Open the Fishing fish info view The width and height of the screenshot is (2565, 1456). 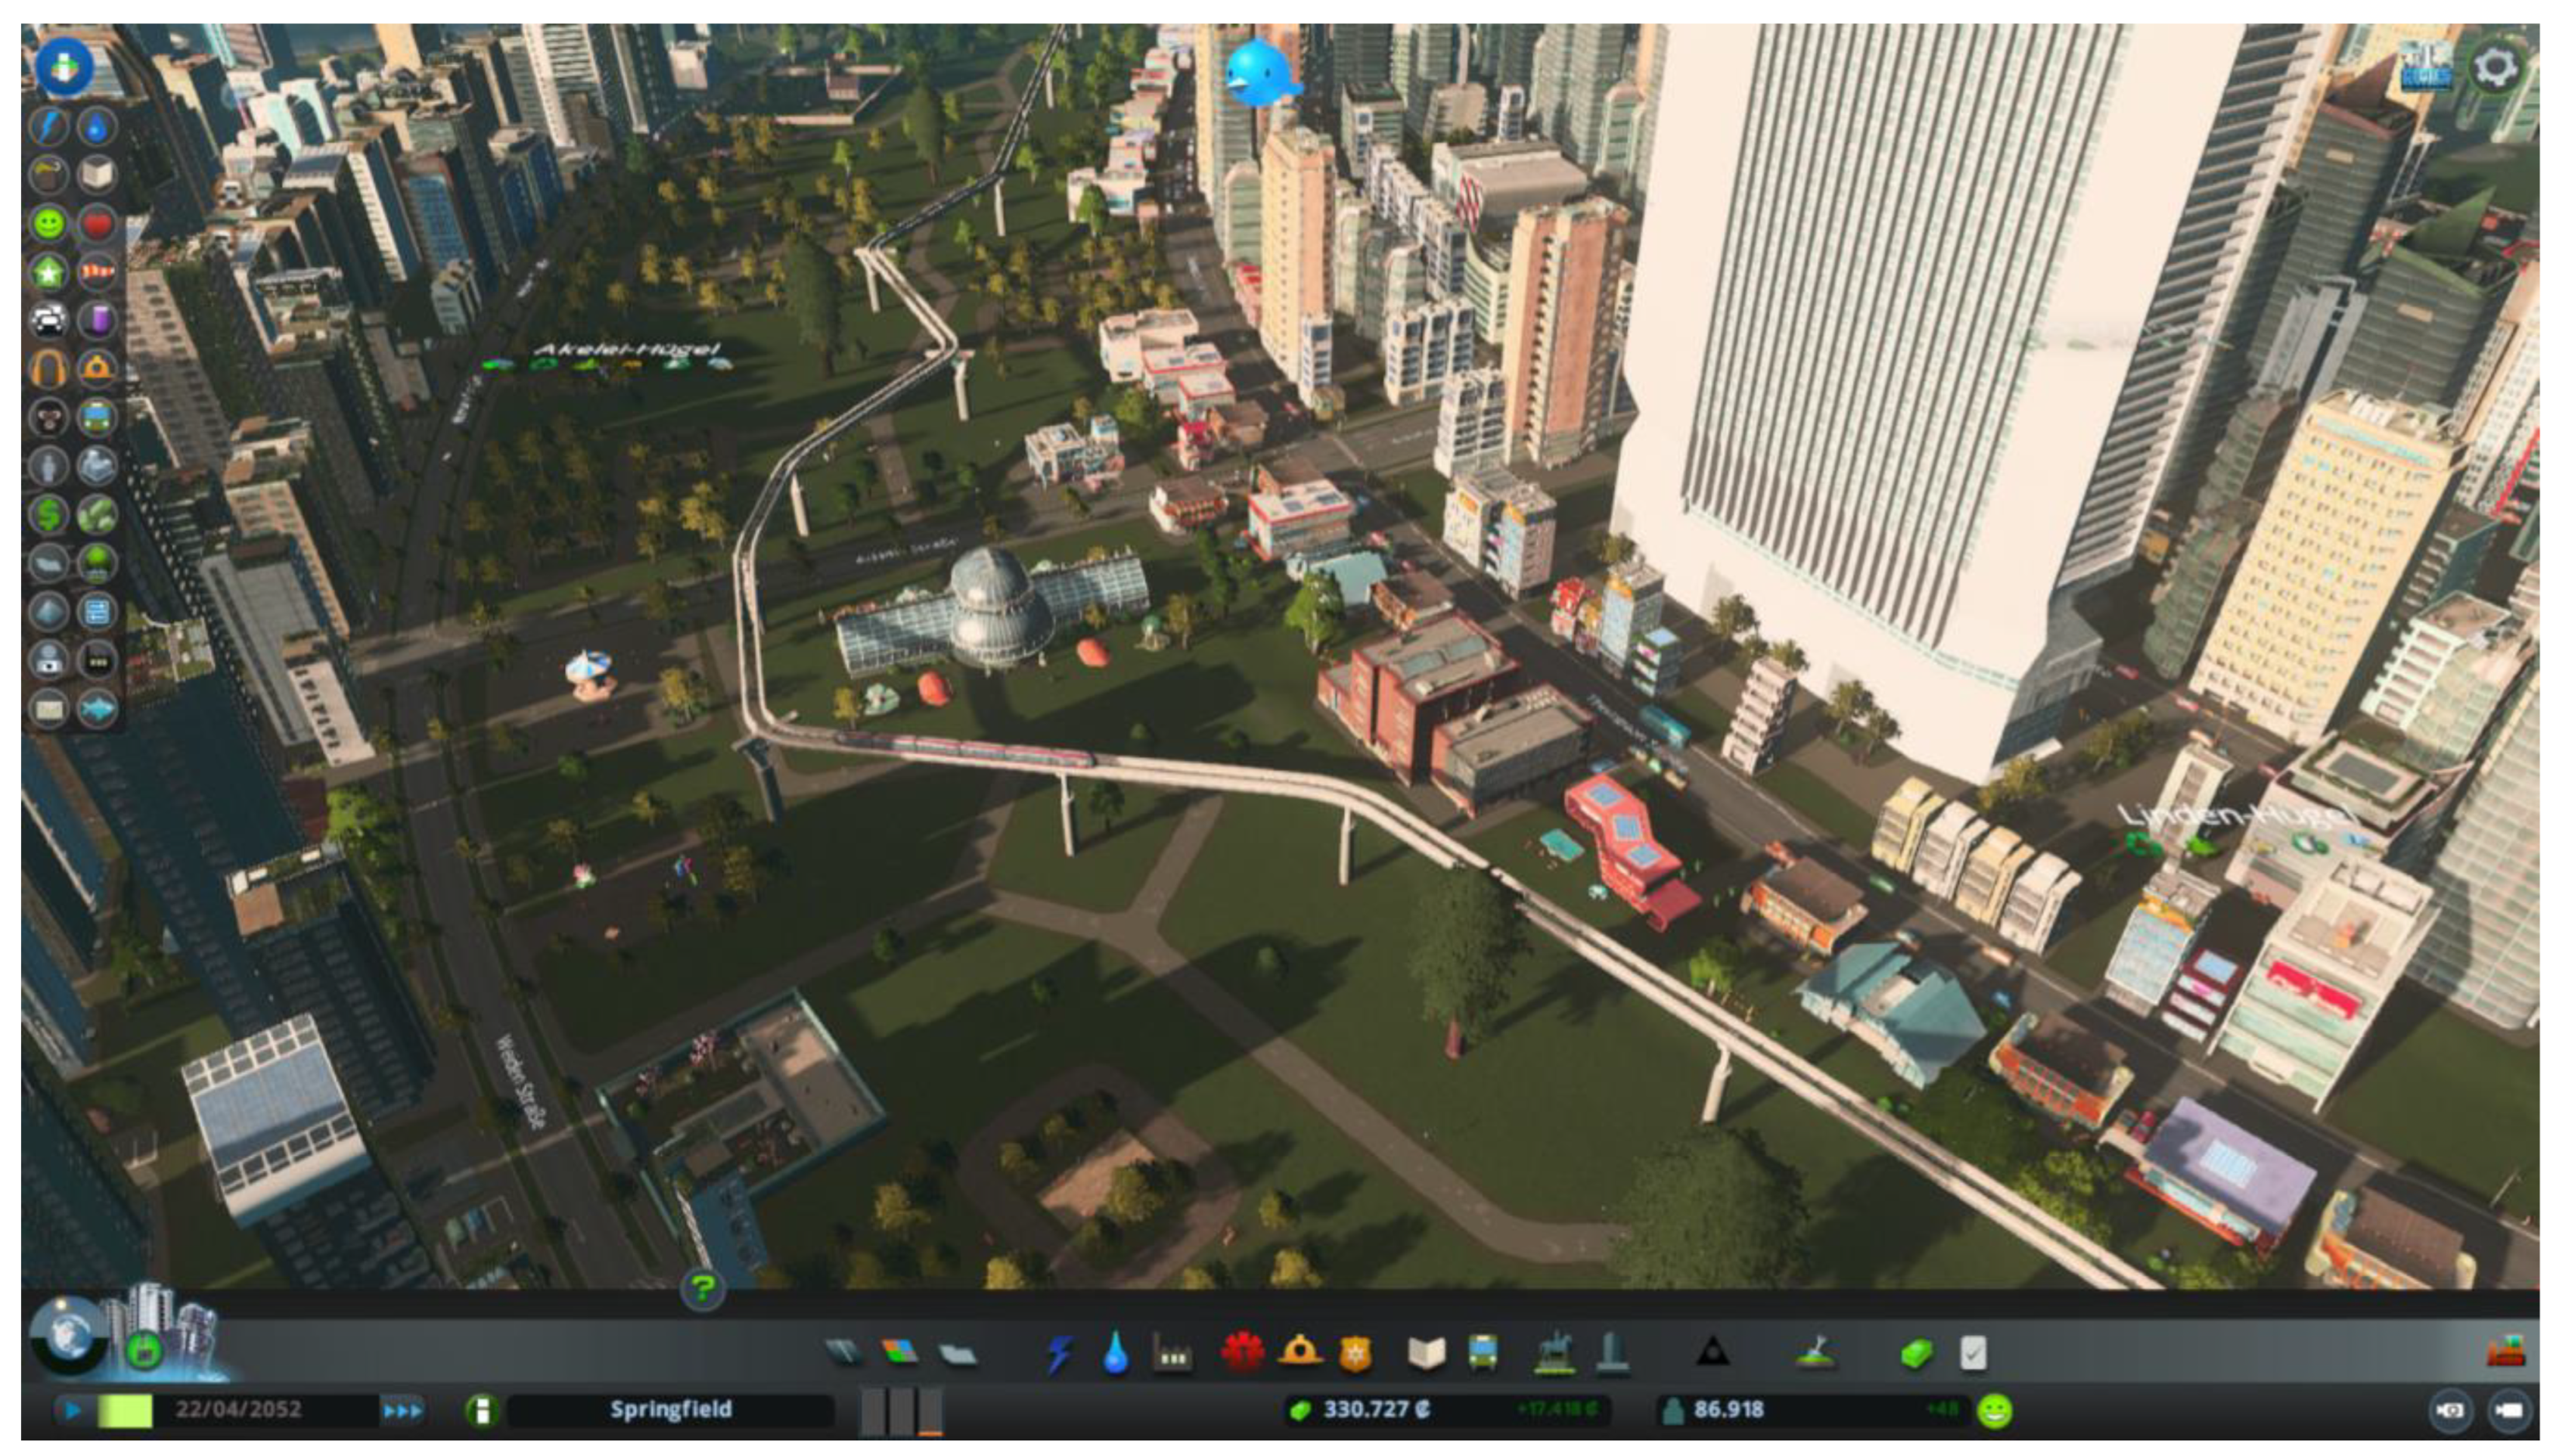[96, 709]
